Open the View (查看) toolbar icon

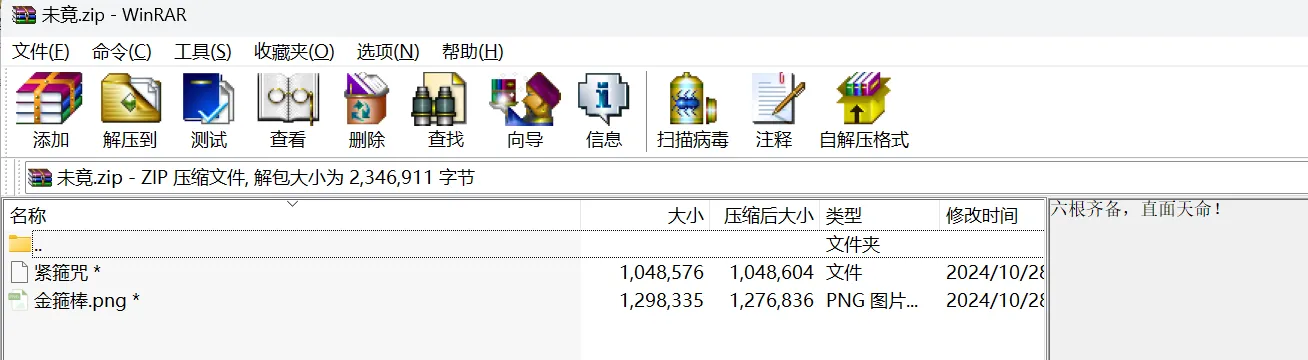(288, 110)
